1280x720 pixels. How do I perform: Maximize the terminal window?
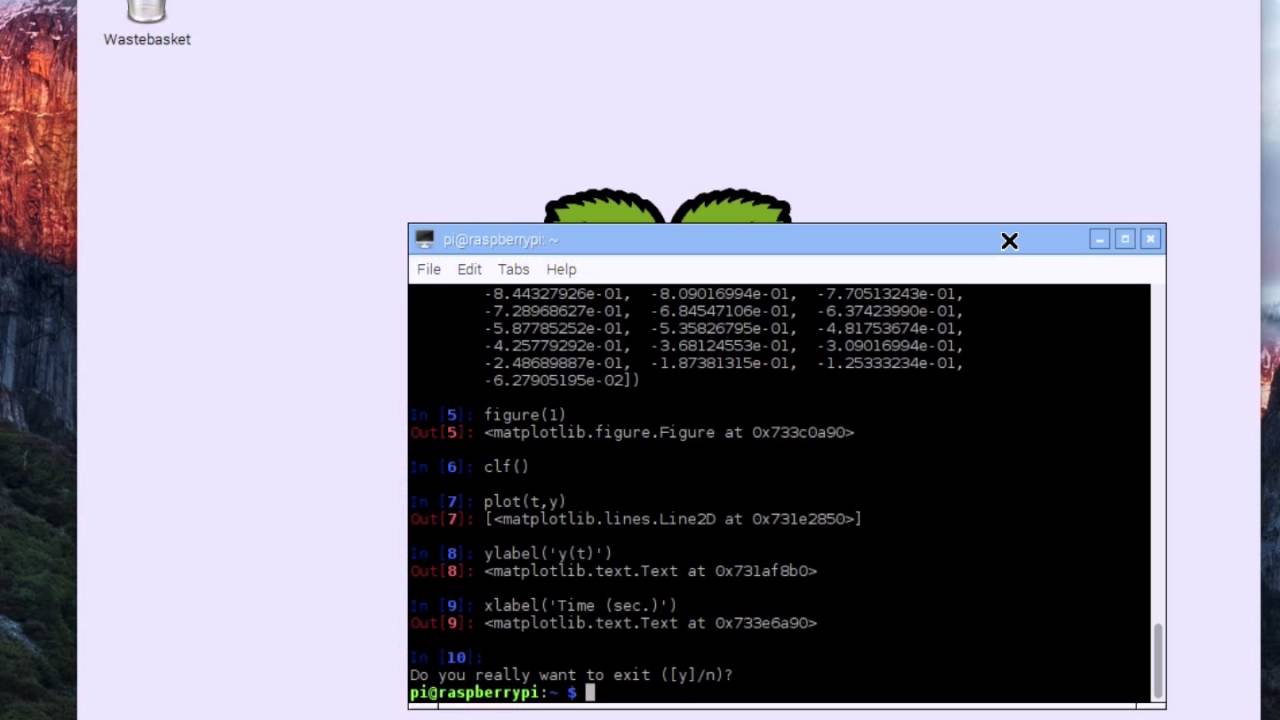click(x=1125, y=239)
